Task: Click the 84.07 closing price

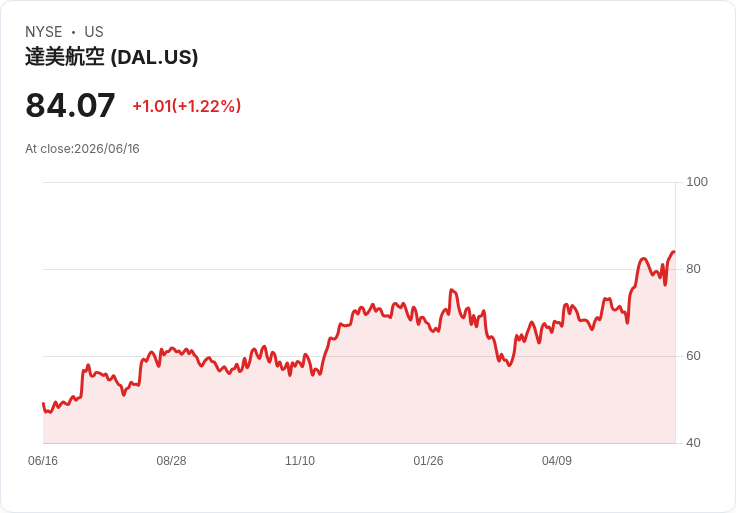Action: (70, 105)
